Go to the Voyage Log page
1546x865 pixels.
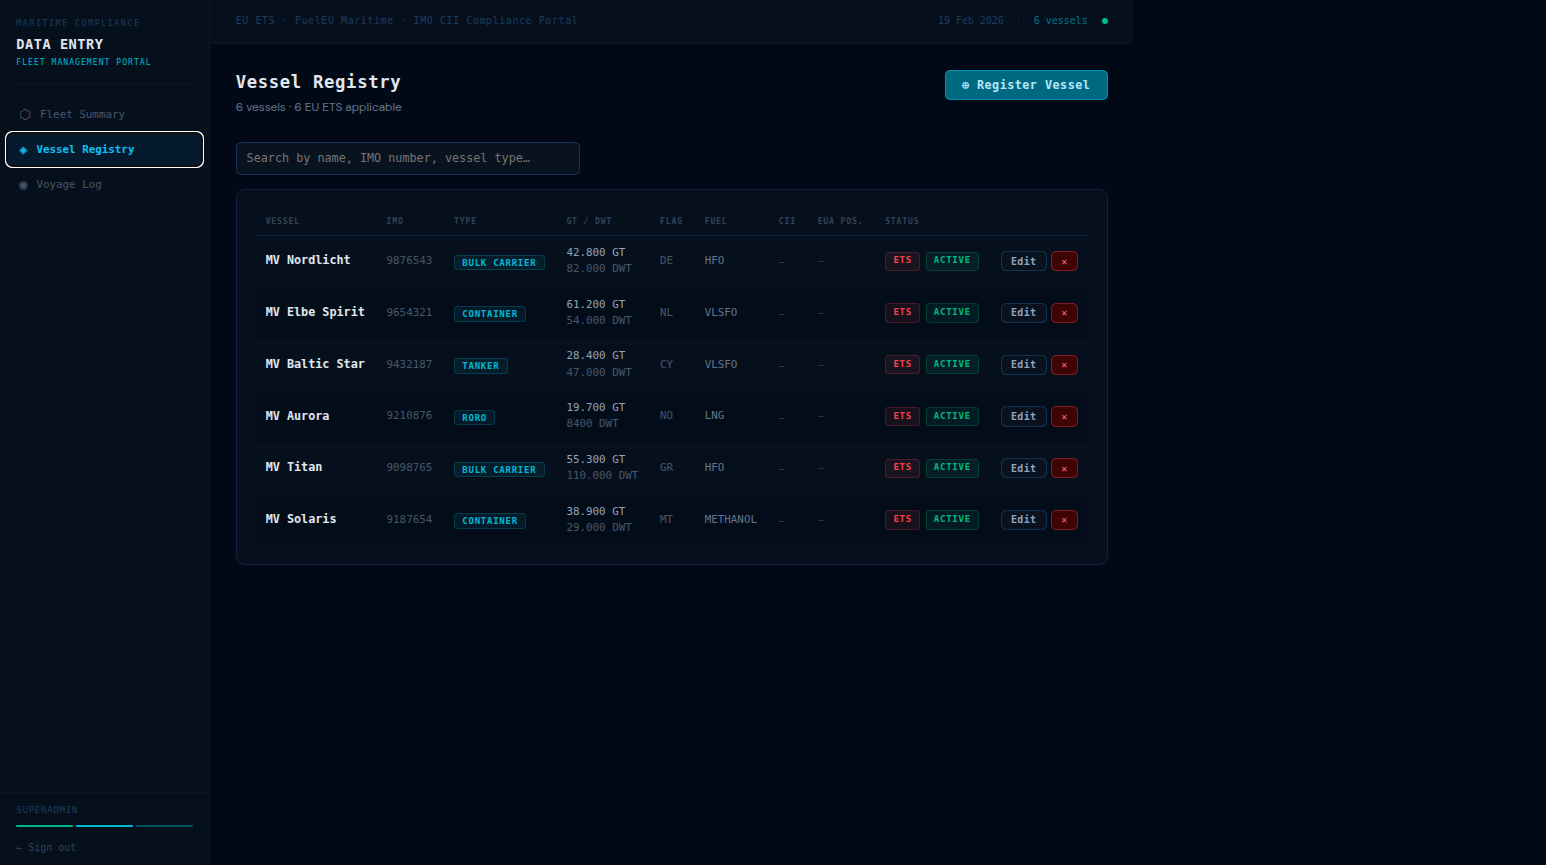[x=68, y=185]
